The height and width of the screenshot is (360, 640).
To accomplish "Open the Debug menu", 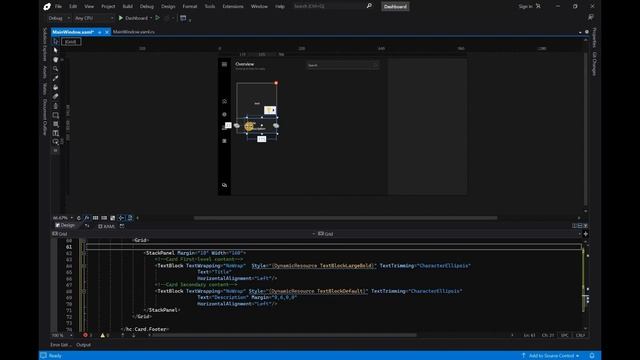I will pyautogui.click(x=147, y=7).
